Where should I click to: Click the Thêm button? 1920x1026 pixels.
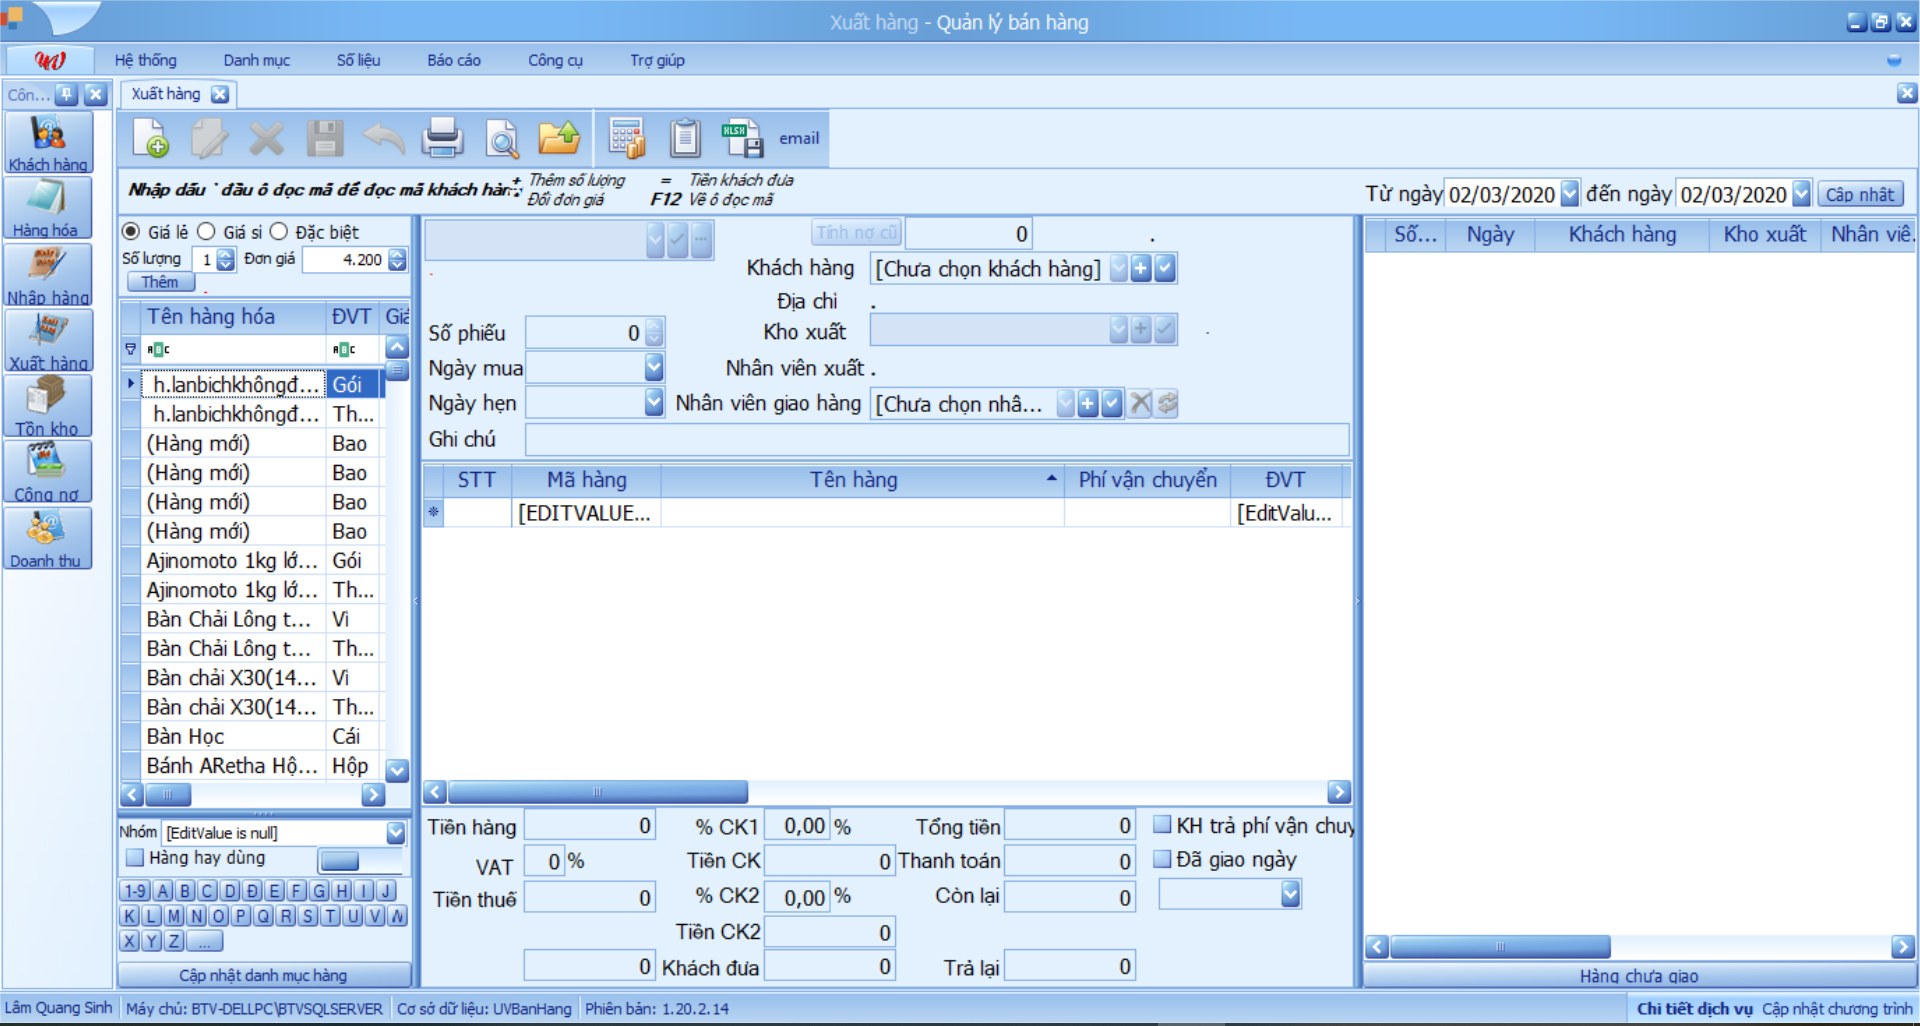(160, 282)
